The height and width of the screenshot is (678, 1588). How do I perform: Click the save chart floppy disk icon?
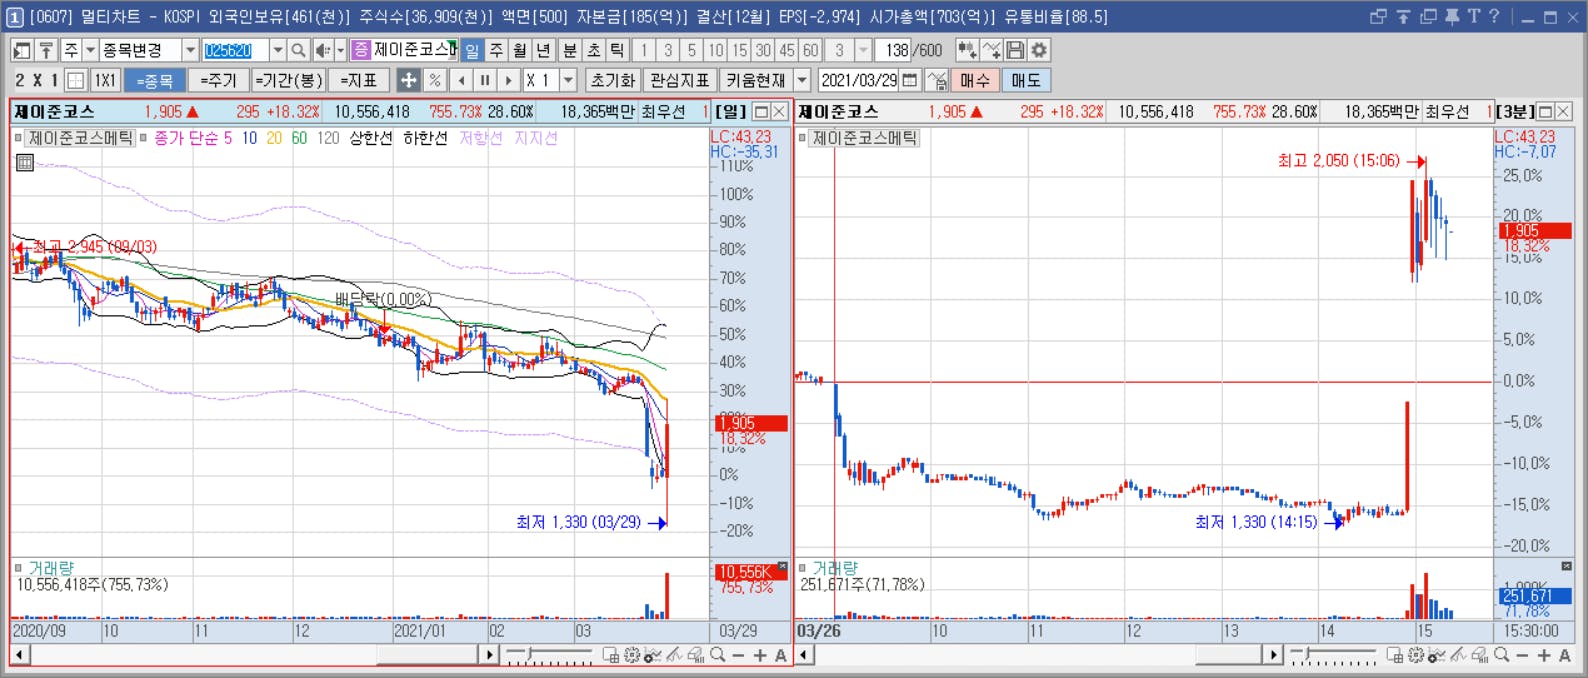(1015, 50)
